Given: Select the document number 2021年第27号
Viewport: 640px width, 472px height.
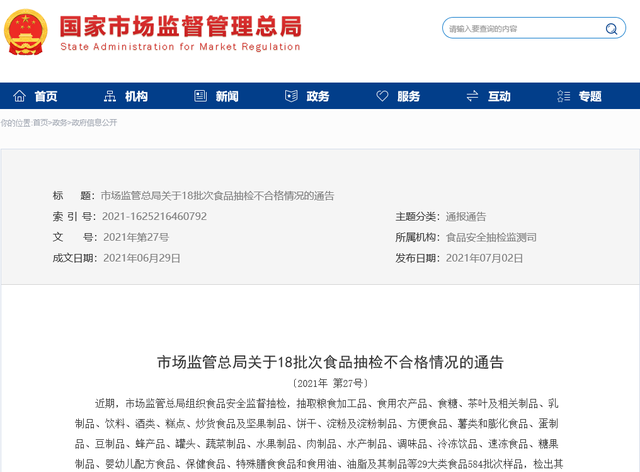Looking at the screenshot, I should coord(136,237).
